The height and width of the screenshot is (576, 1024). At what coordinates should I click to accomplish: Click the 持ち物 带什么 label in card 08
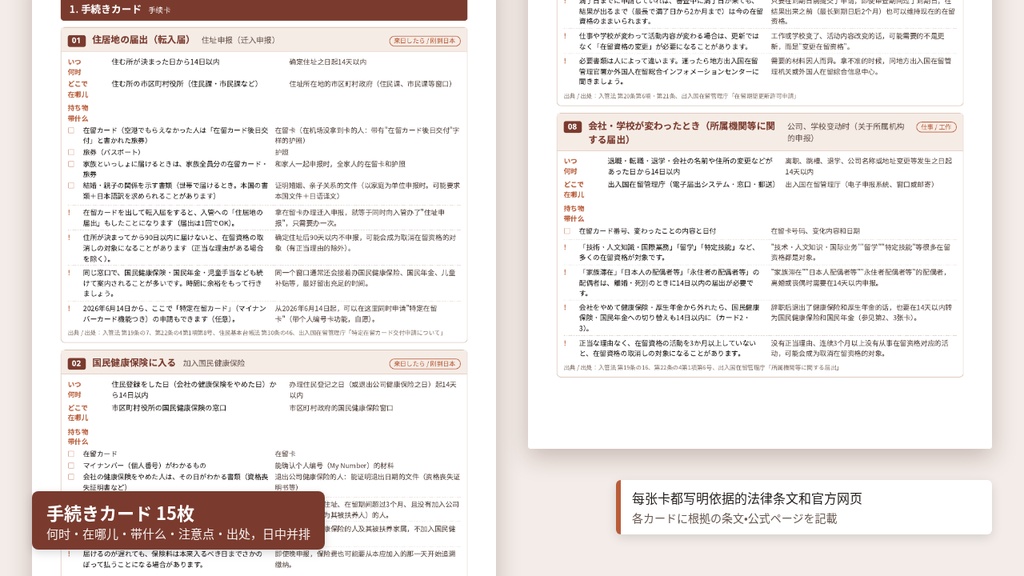574,214
